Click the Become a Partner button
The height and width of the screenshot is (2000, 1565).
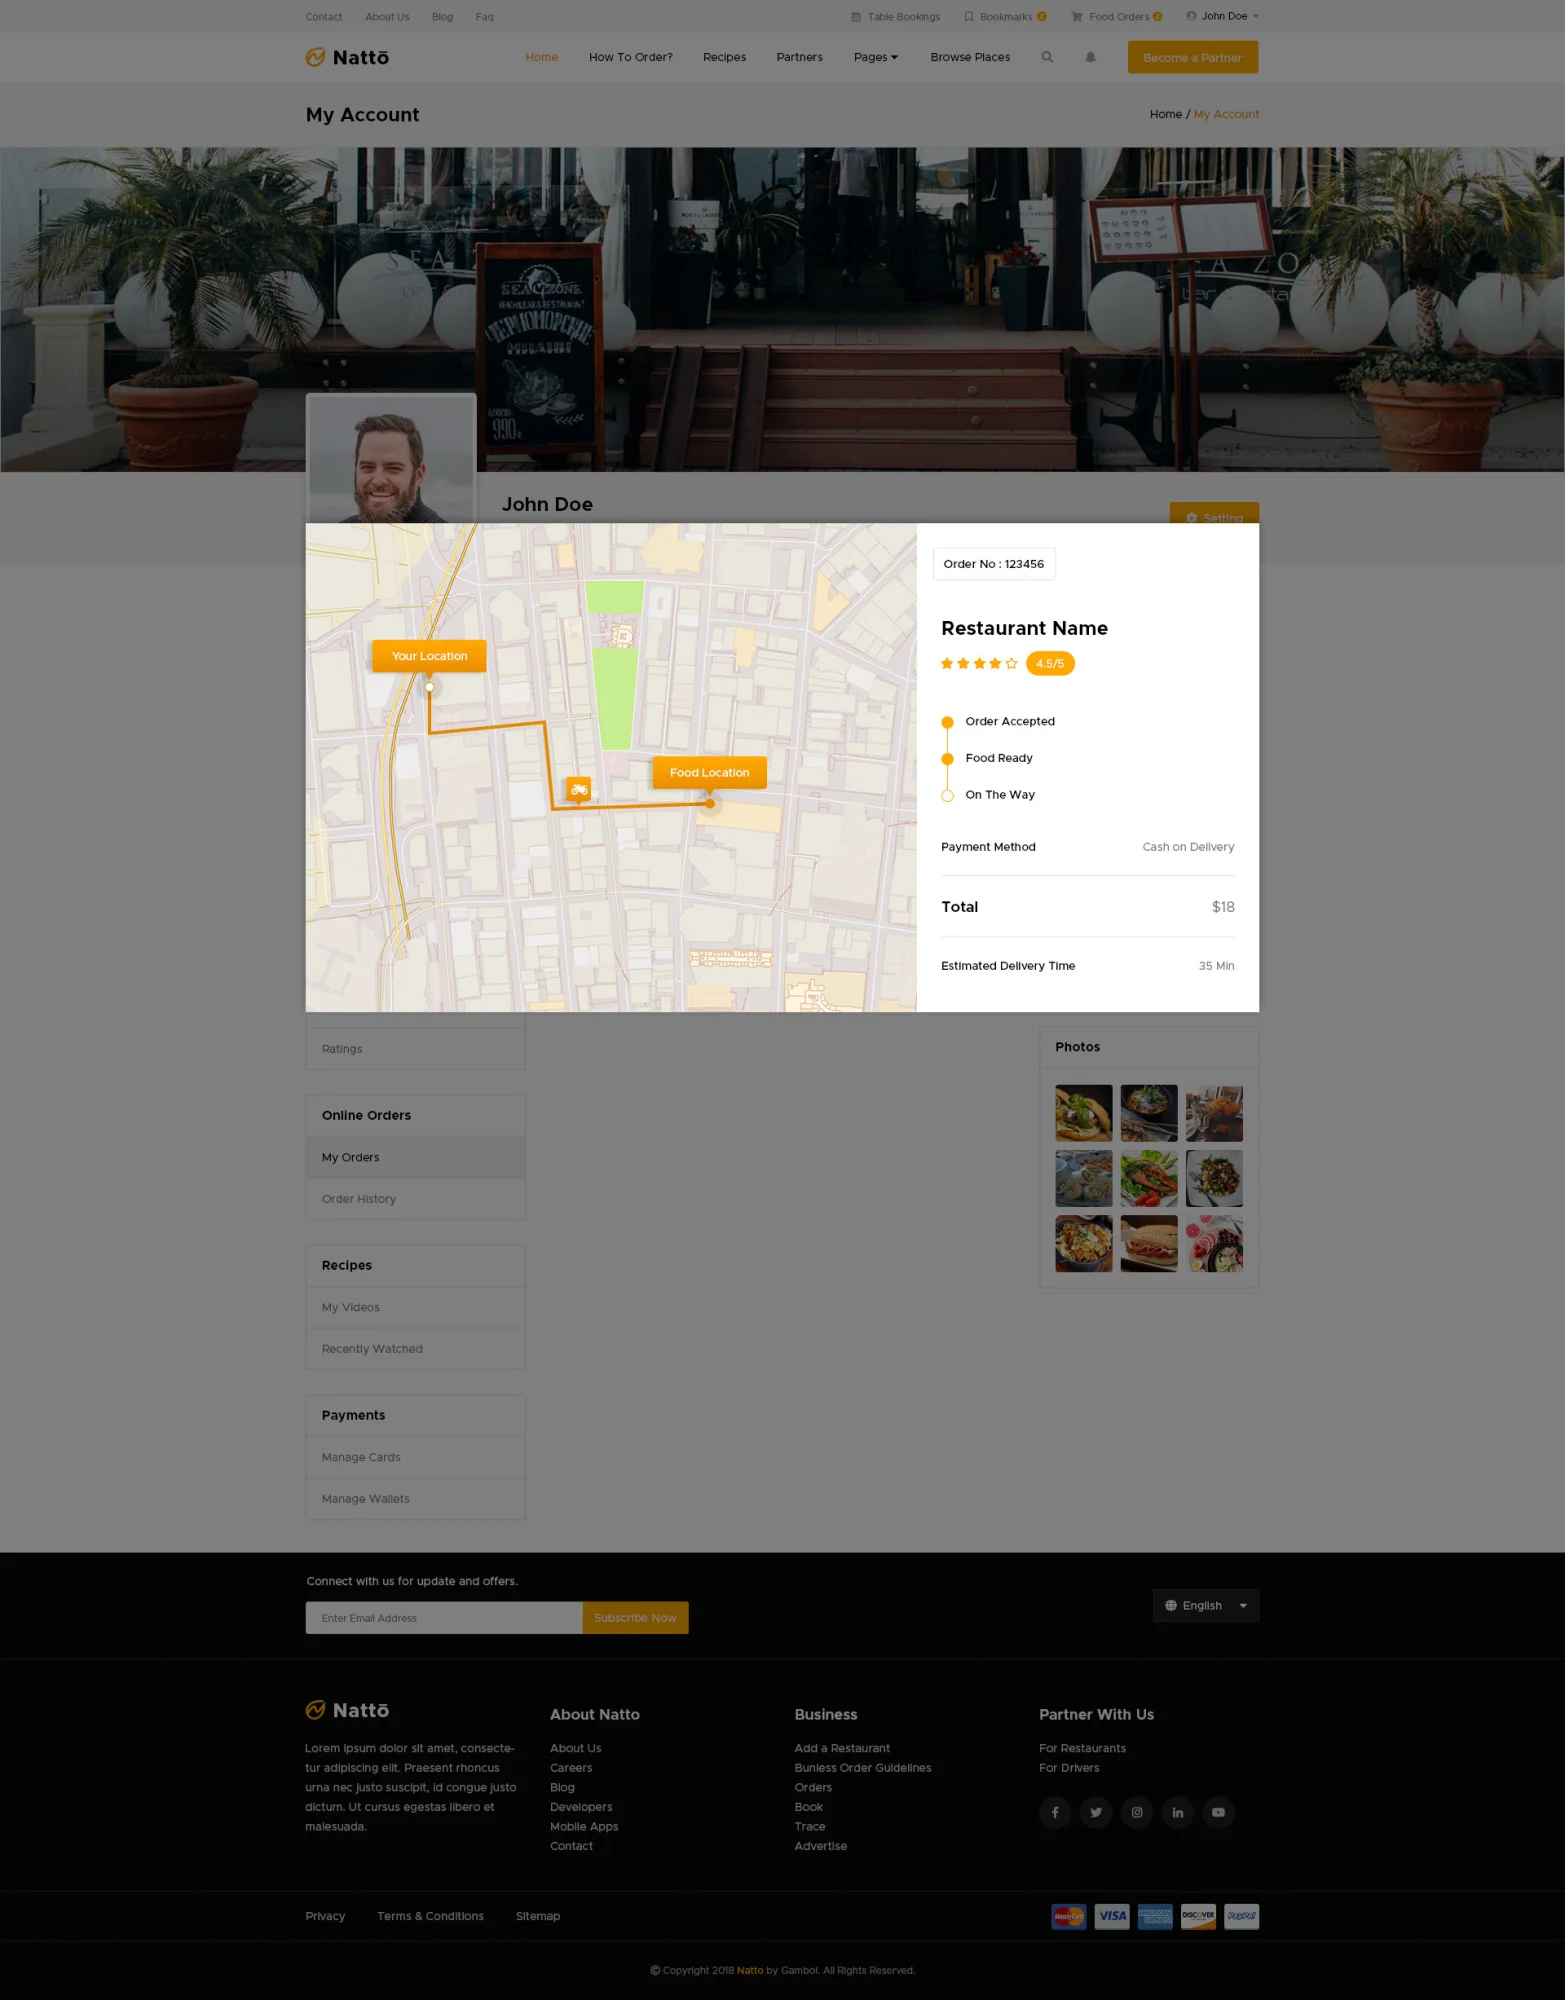[1192, 57]
